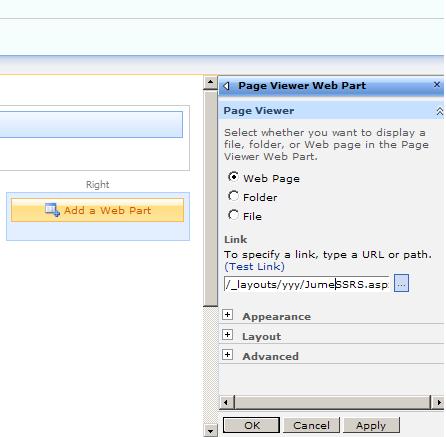Expand the Layout section
Screen dimensions: 446x437
coord(227,334)
